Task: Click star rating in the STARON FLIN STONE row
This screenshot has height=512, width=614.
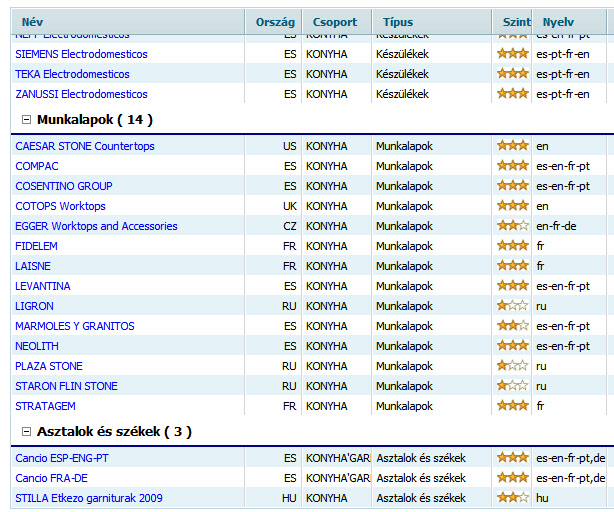Action: coord(513,385)
